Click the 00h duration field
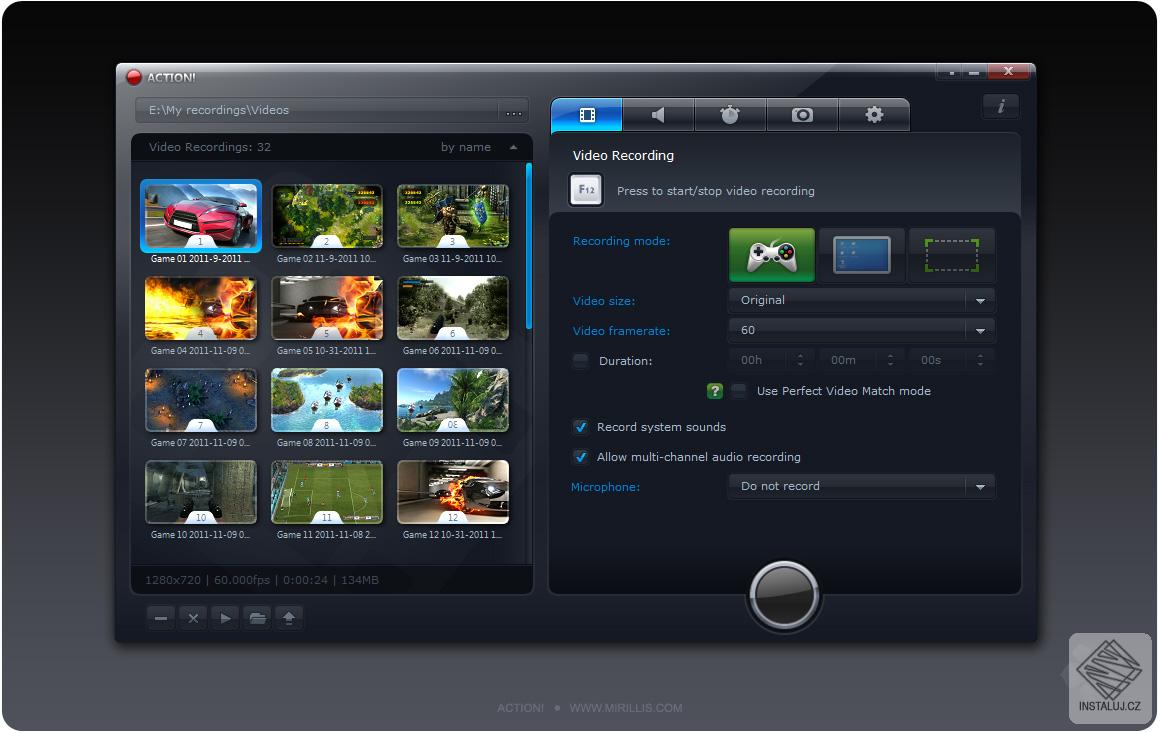 click(x=760, y=360)
